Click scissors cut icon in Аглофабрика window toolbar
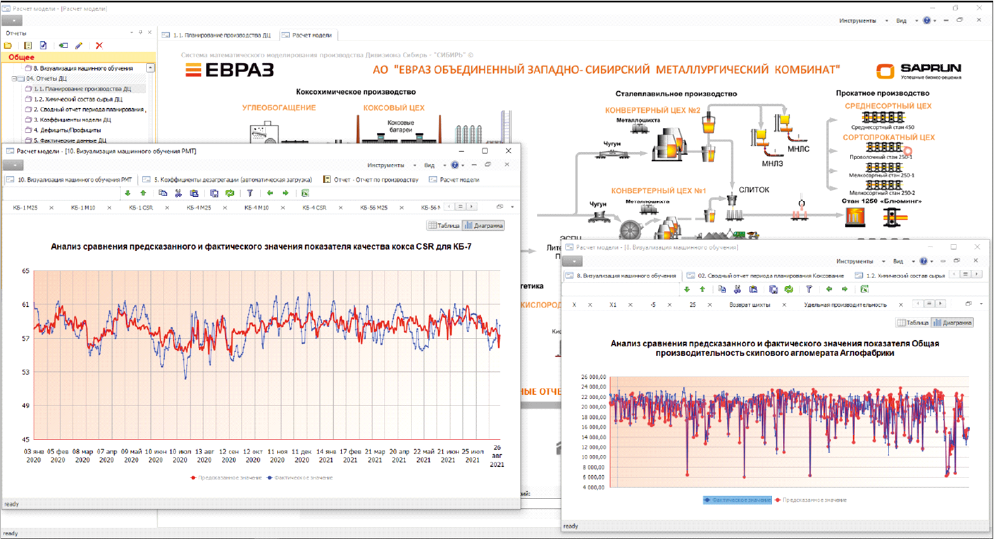994x539 pixels. click(x=737, y=289)
